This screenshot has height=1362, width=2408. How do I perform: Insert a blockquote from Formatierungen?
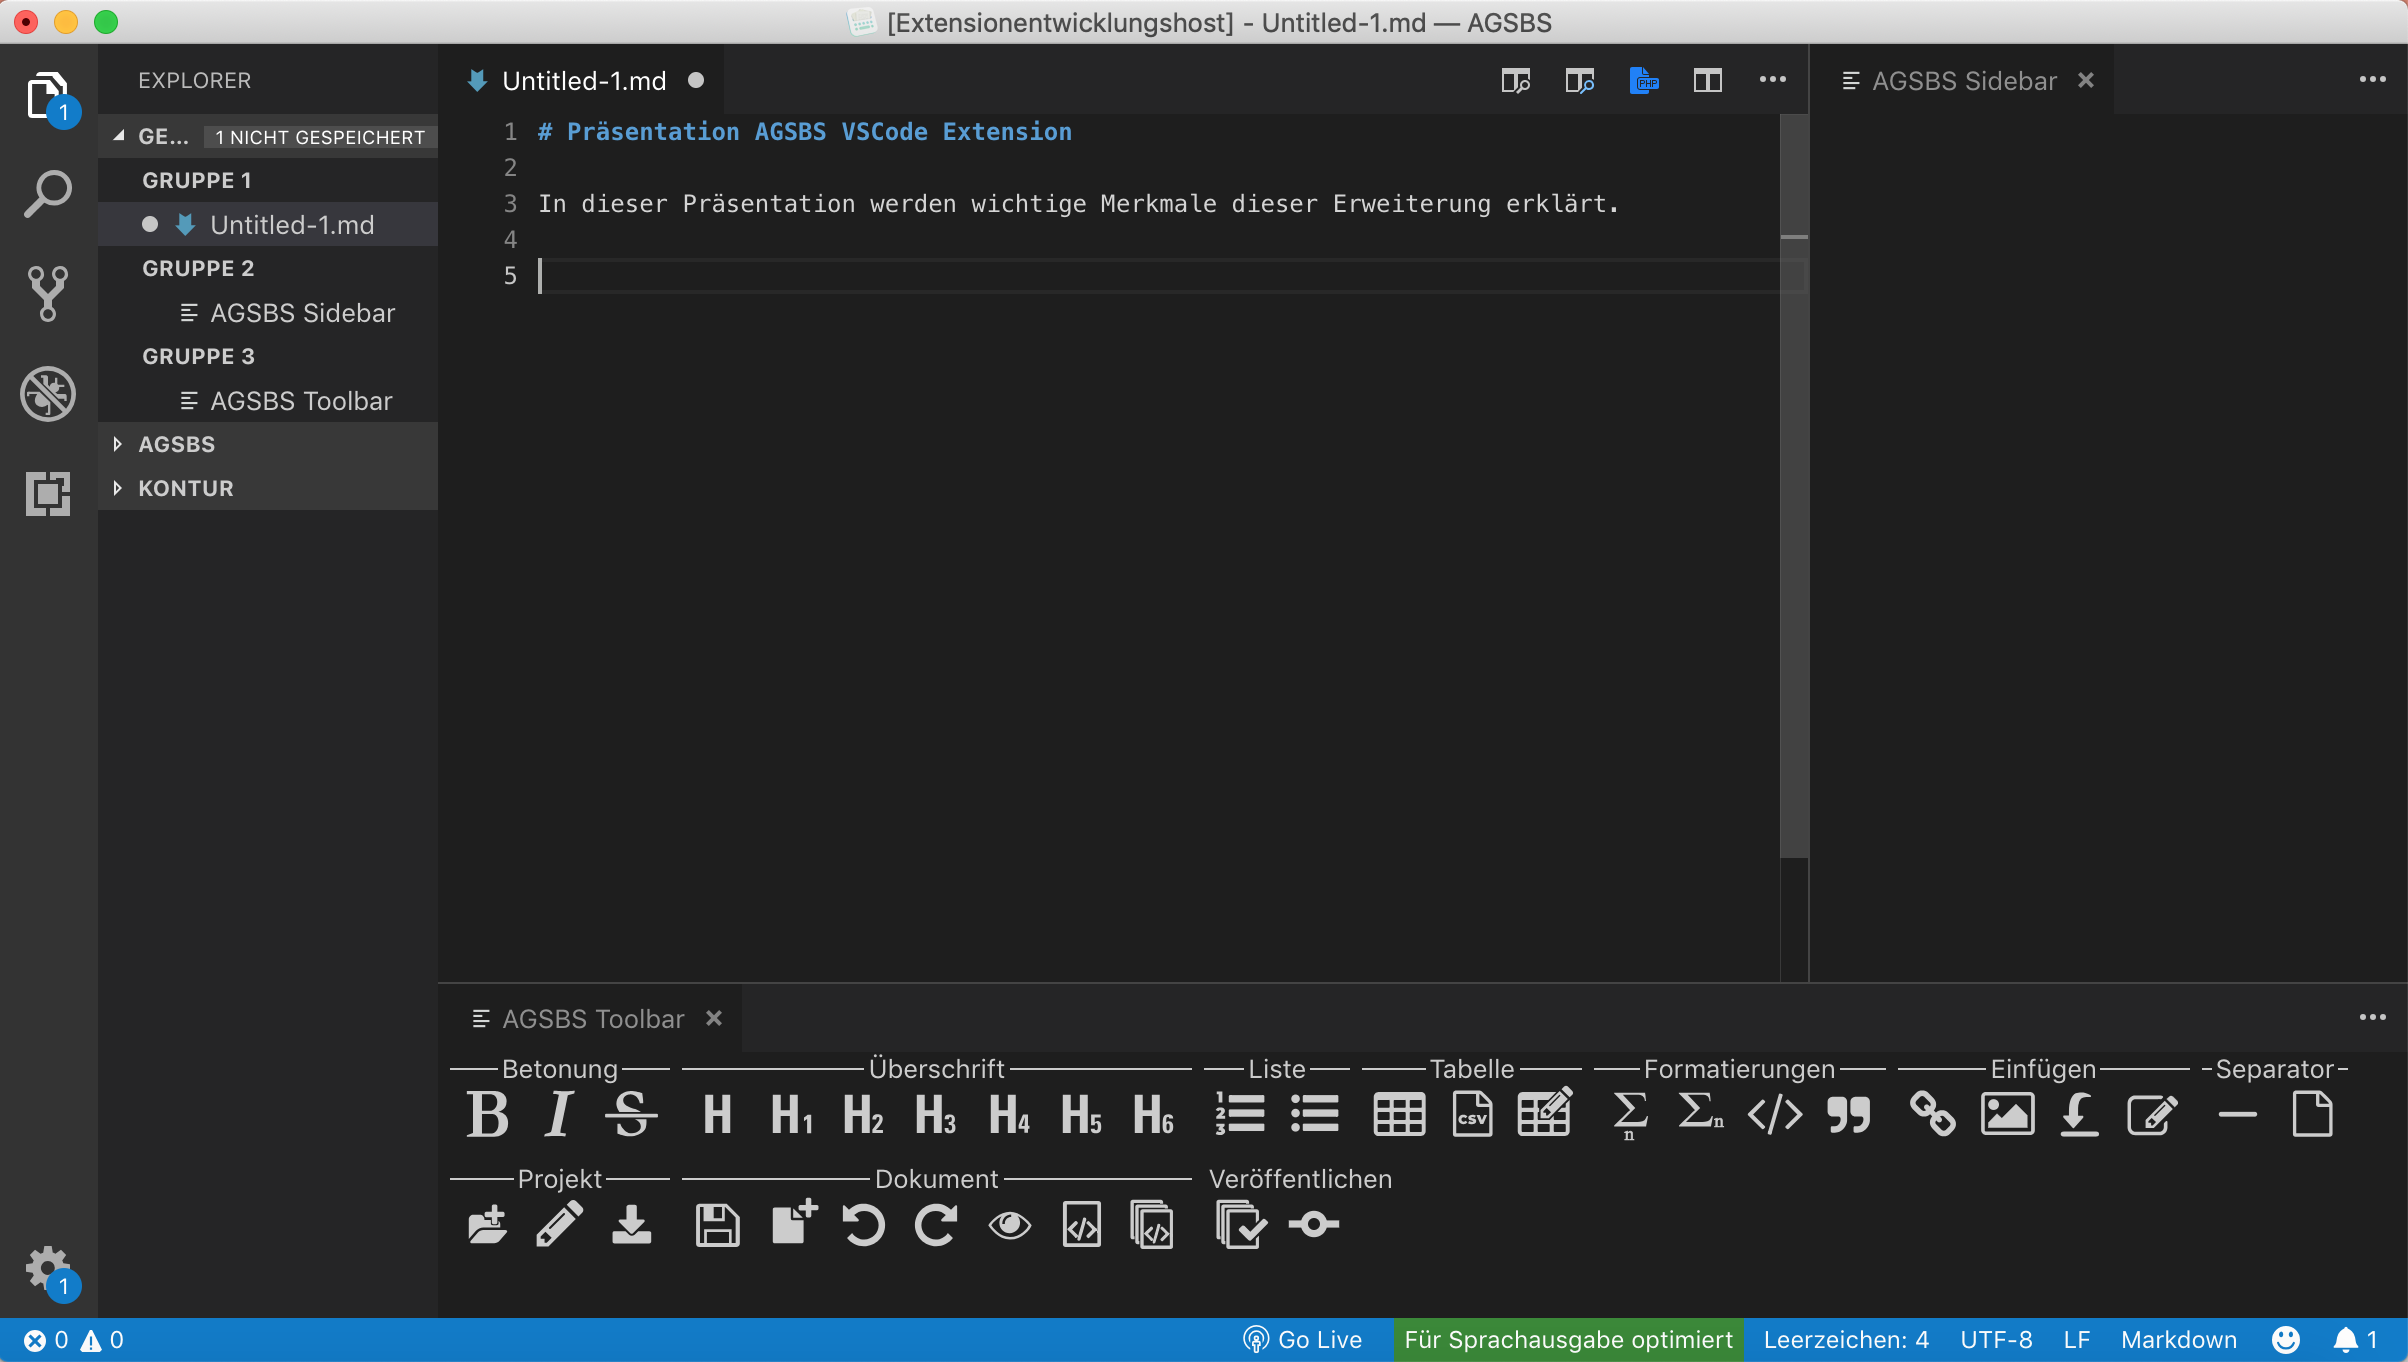pos(1848,1114)
